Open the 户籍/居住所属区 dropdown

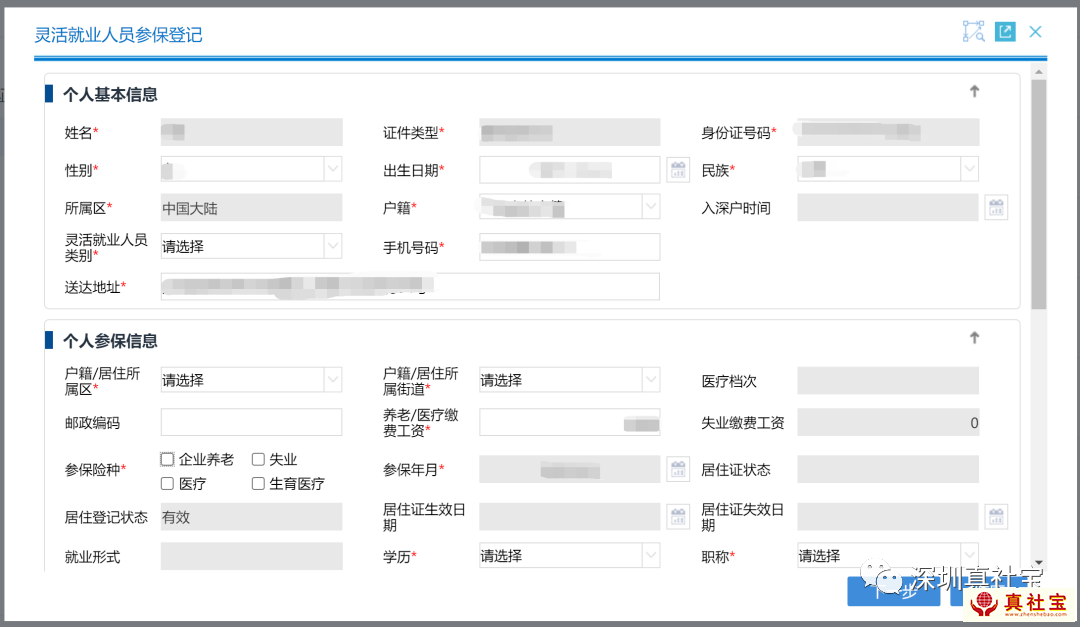[251, 380]
